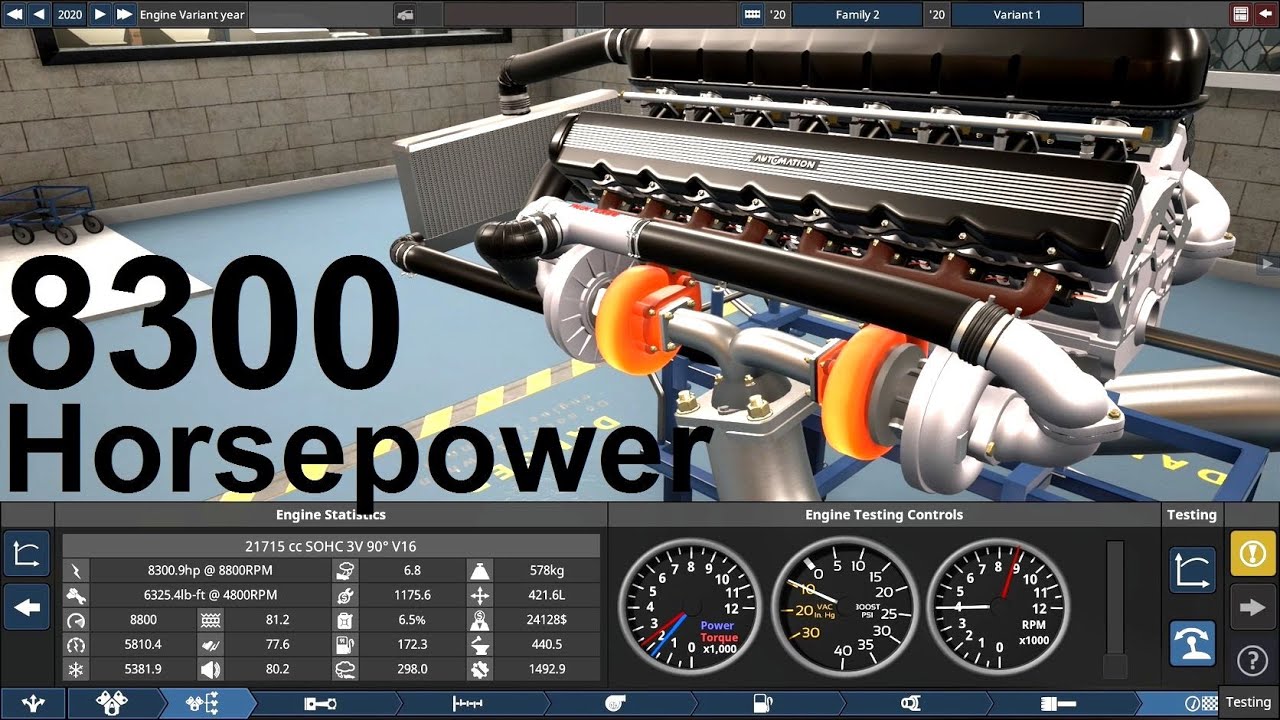
Task: Click the yellow warning exclamation button
Action: [x=1253, y=553]
